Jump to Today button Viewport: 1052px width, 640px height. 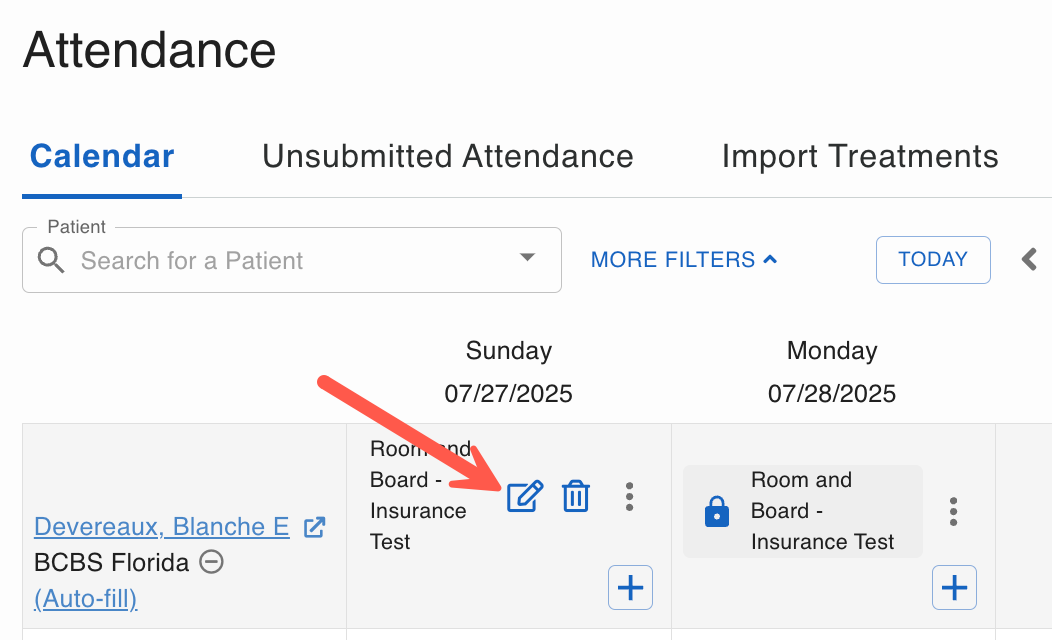(933, 260)
